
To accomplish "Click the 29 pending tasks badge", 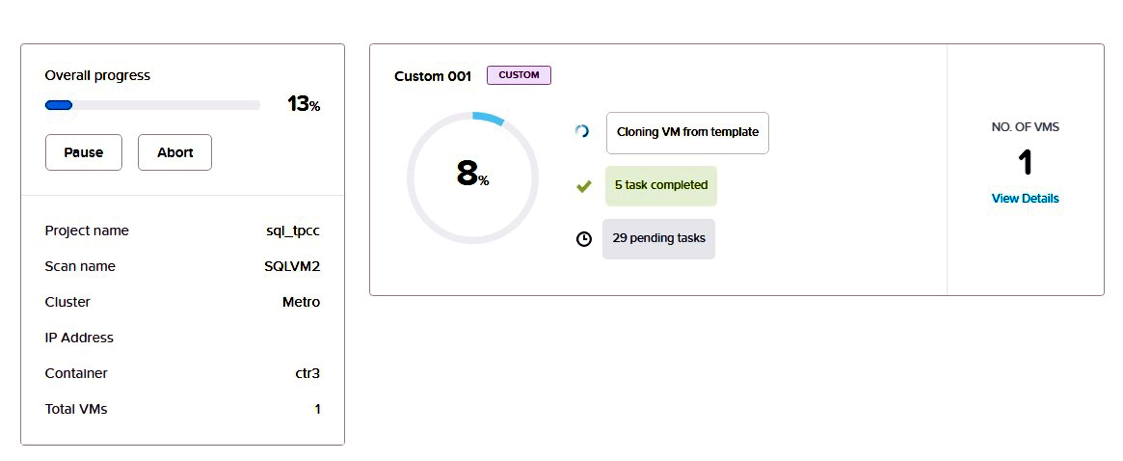I will [658, 238].
